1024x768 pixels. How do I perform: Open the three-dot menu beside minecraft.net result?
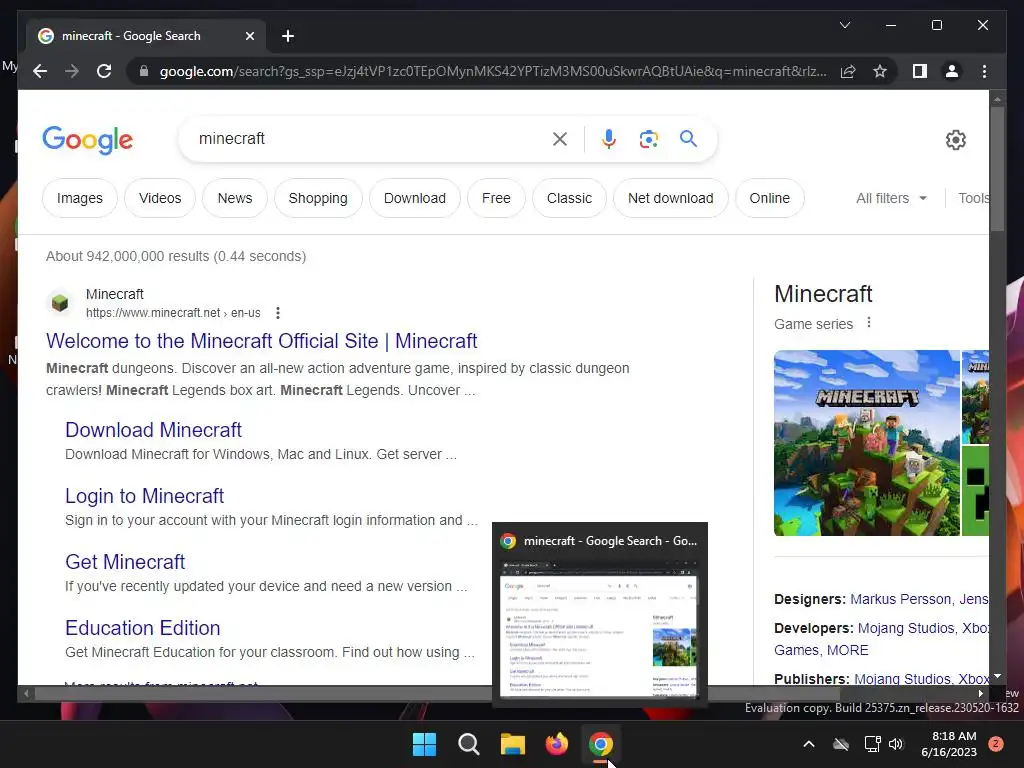(278, 313)
